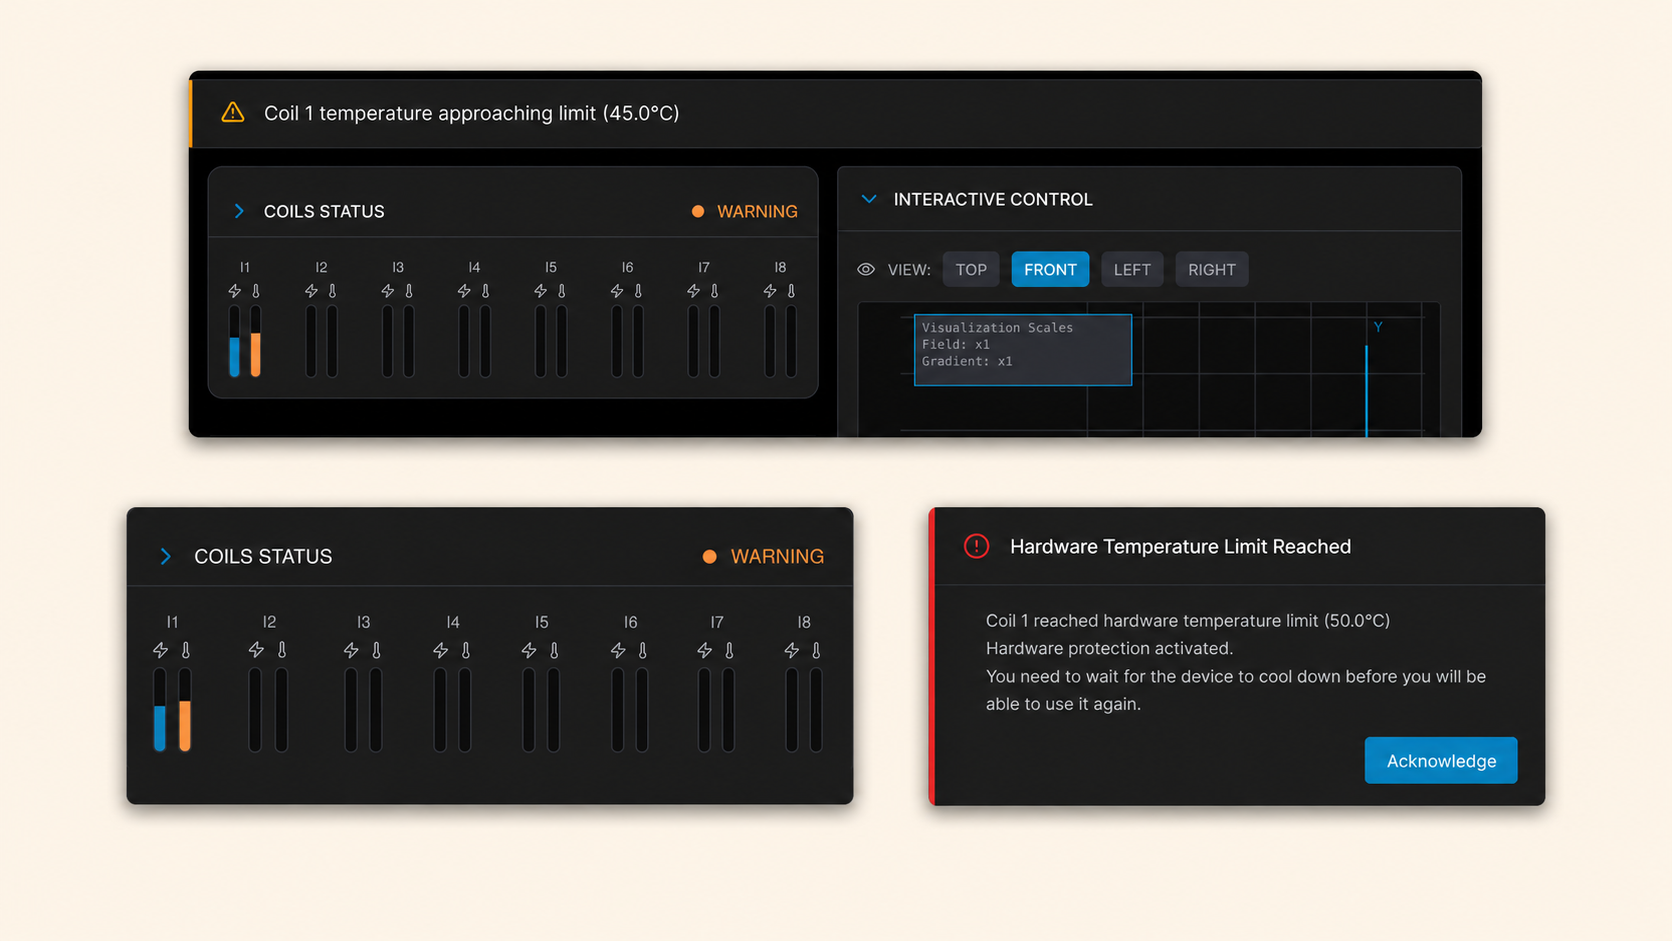Screen dimensions: 1672x941
Task: Click the orange I1 temperature bar in upper Coils Status
Action: [x=256, y=354]
